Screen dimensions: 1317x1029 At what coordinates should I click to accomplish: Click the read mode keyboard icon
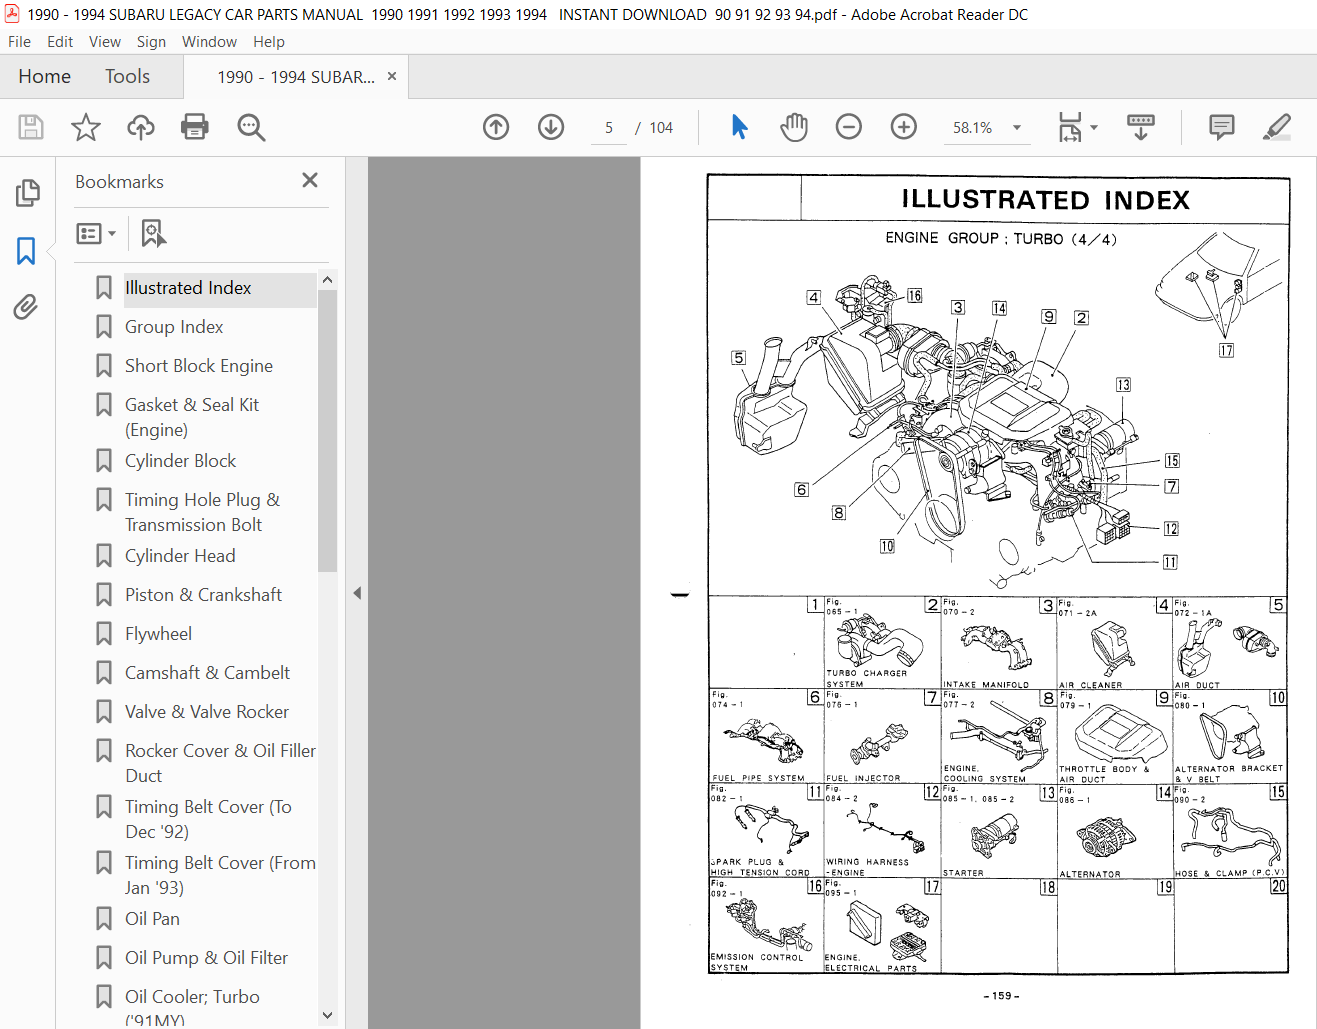(x=1141, y=127)
